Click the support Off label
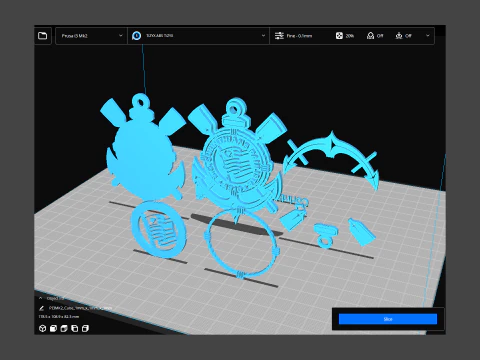Viewport: 480px width, 360px height. pyautogui.click(x=380, y=36)
